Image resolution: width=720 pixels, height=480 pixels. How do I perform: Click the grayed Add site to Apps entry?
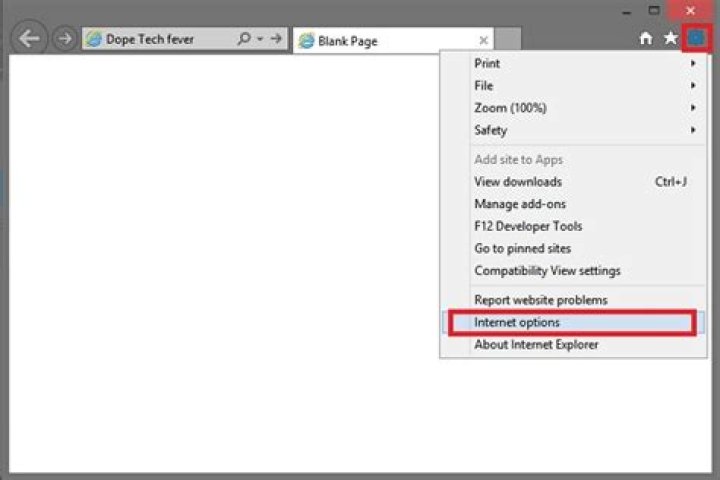[x=573, y=159]
